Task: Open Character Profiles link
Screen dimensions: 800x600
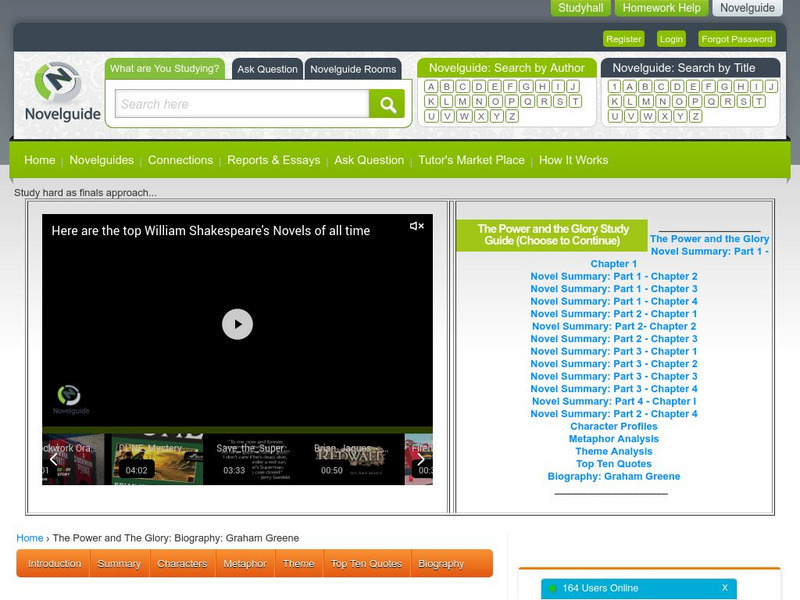Action: 614,427
